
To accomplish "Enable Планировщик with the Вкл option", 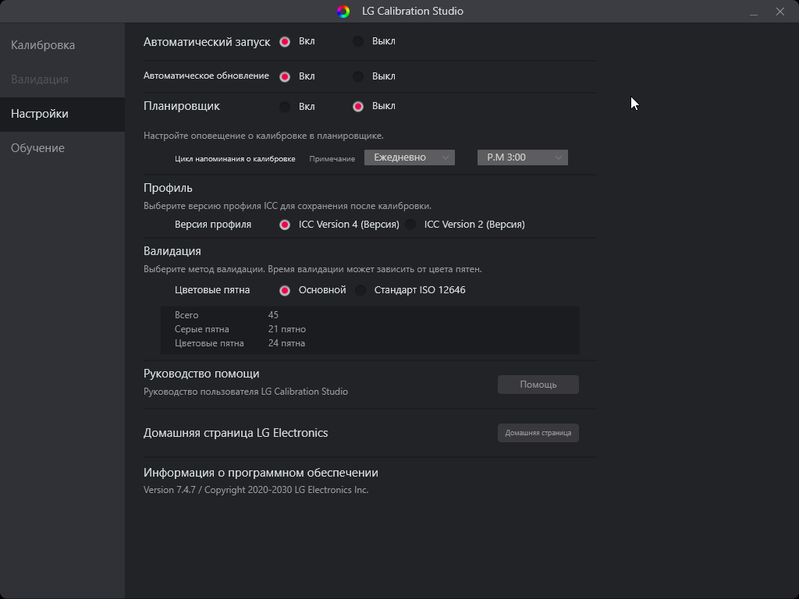I will 285,107.
